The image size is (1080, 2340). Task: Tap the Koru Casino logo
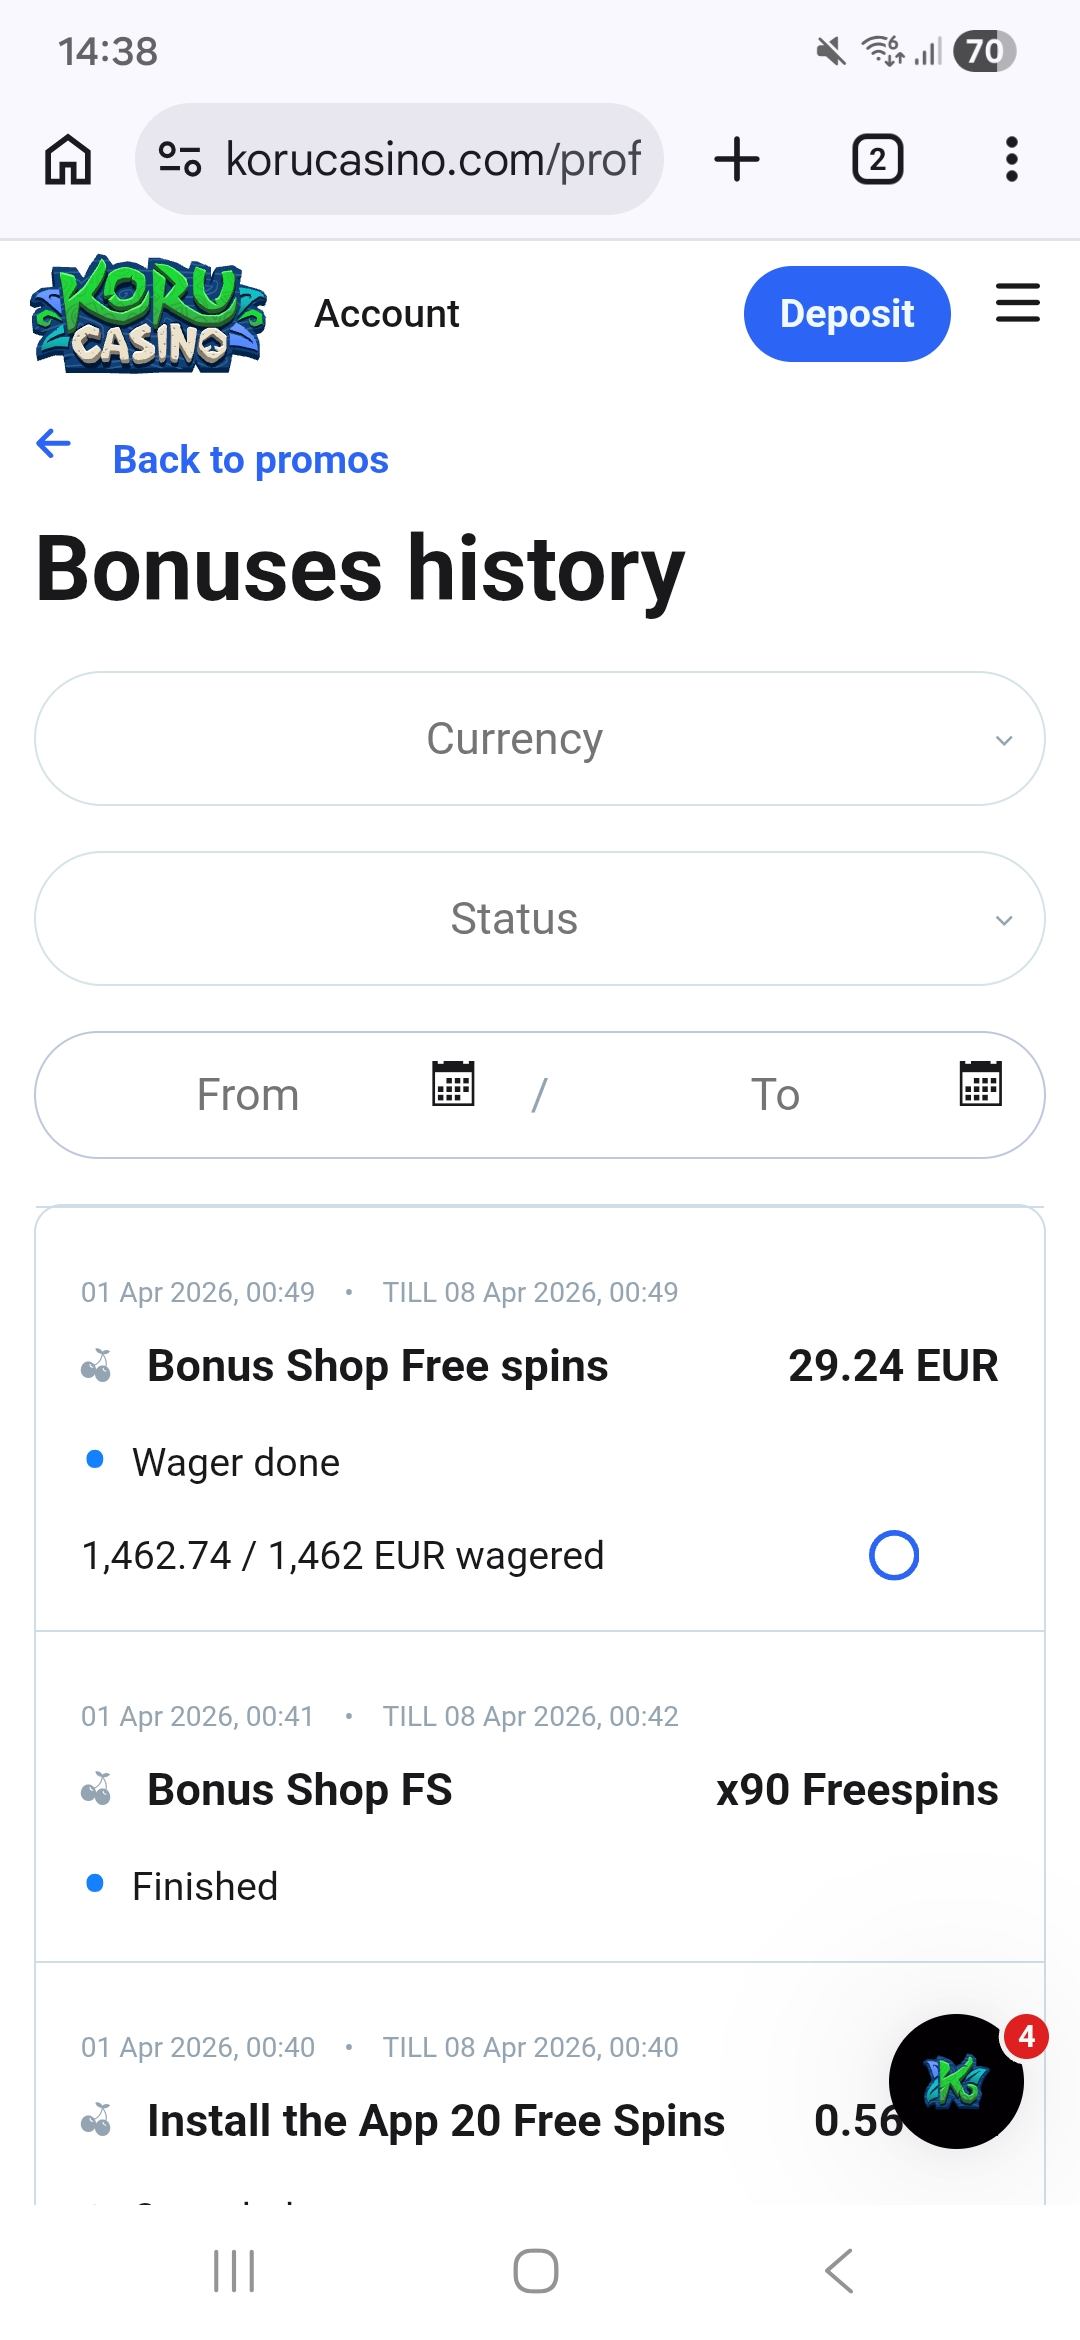(x=149, y=314)
